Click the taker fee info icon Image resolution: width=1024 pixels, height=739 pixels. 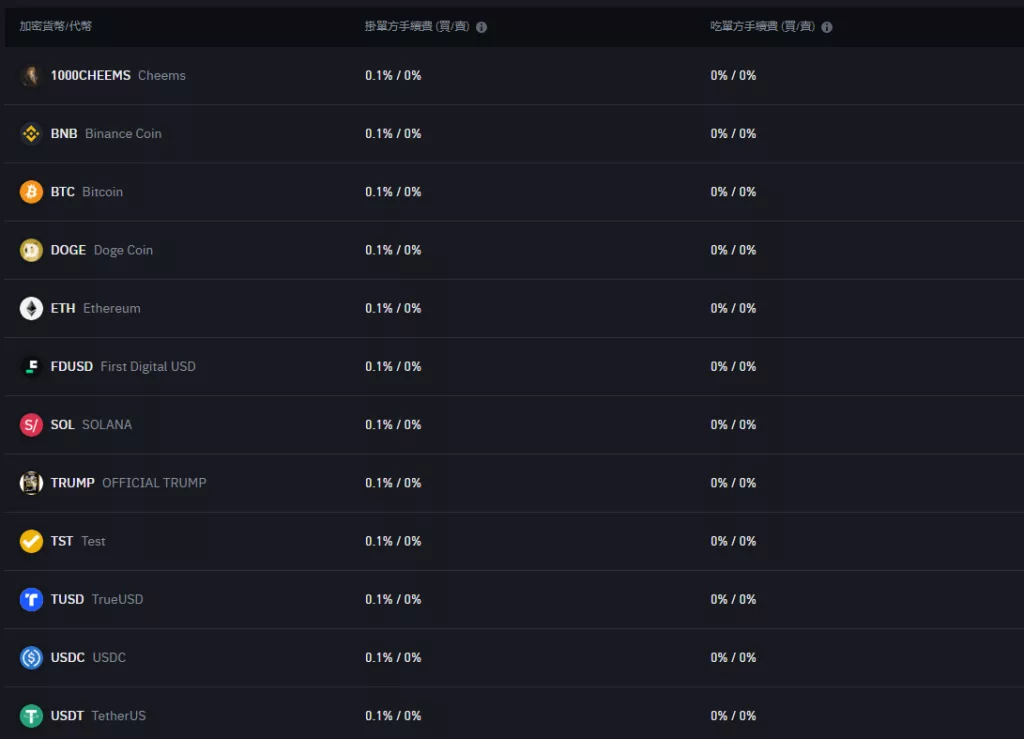827,27
